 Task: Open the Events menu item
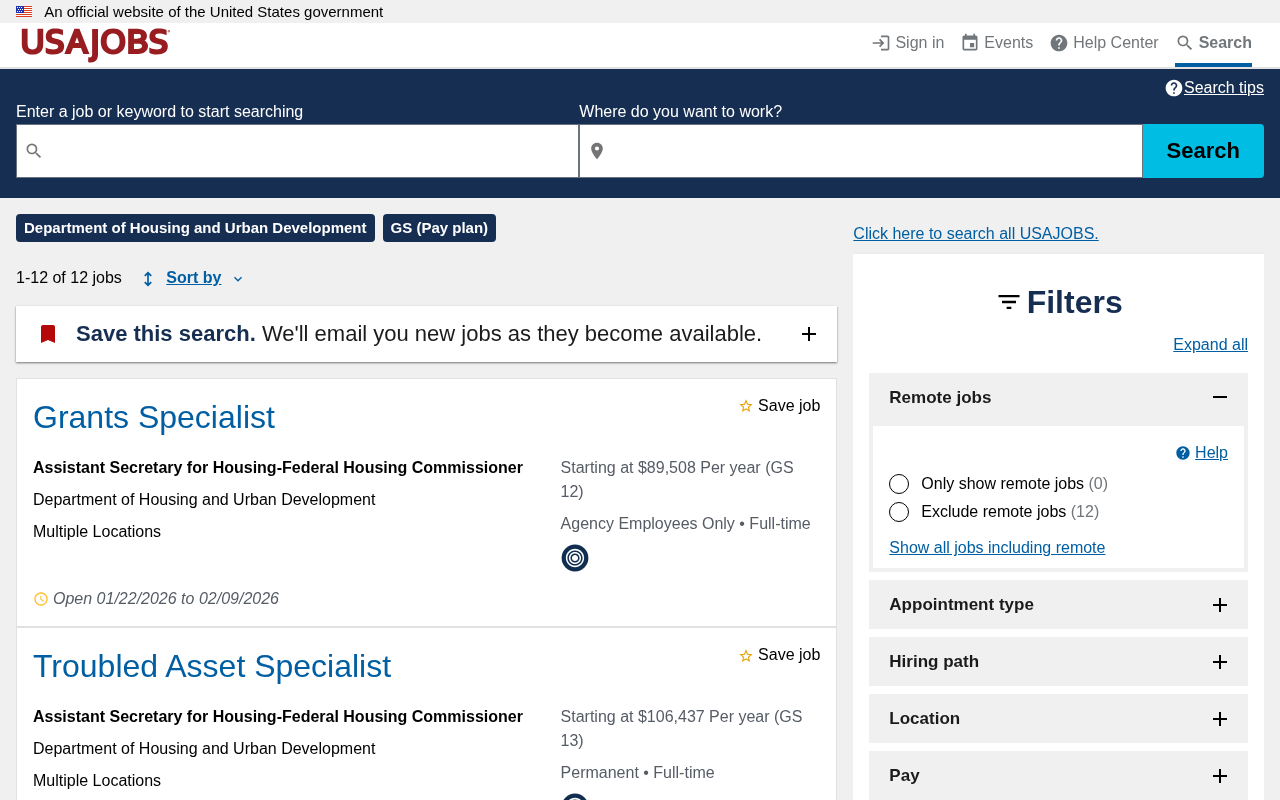[997, 43]
